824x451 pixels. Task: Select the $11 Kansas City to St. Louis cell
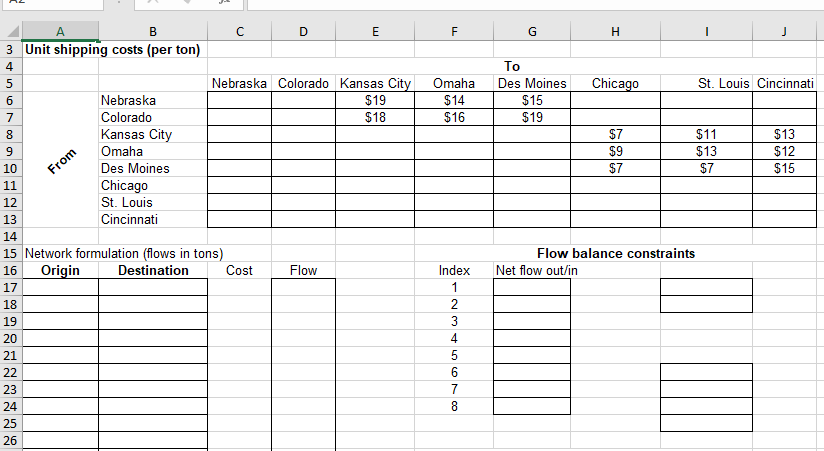[706, 135]
